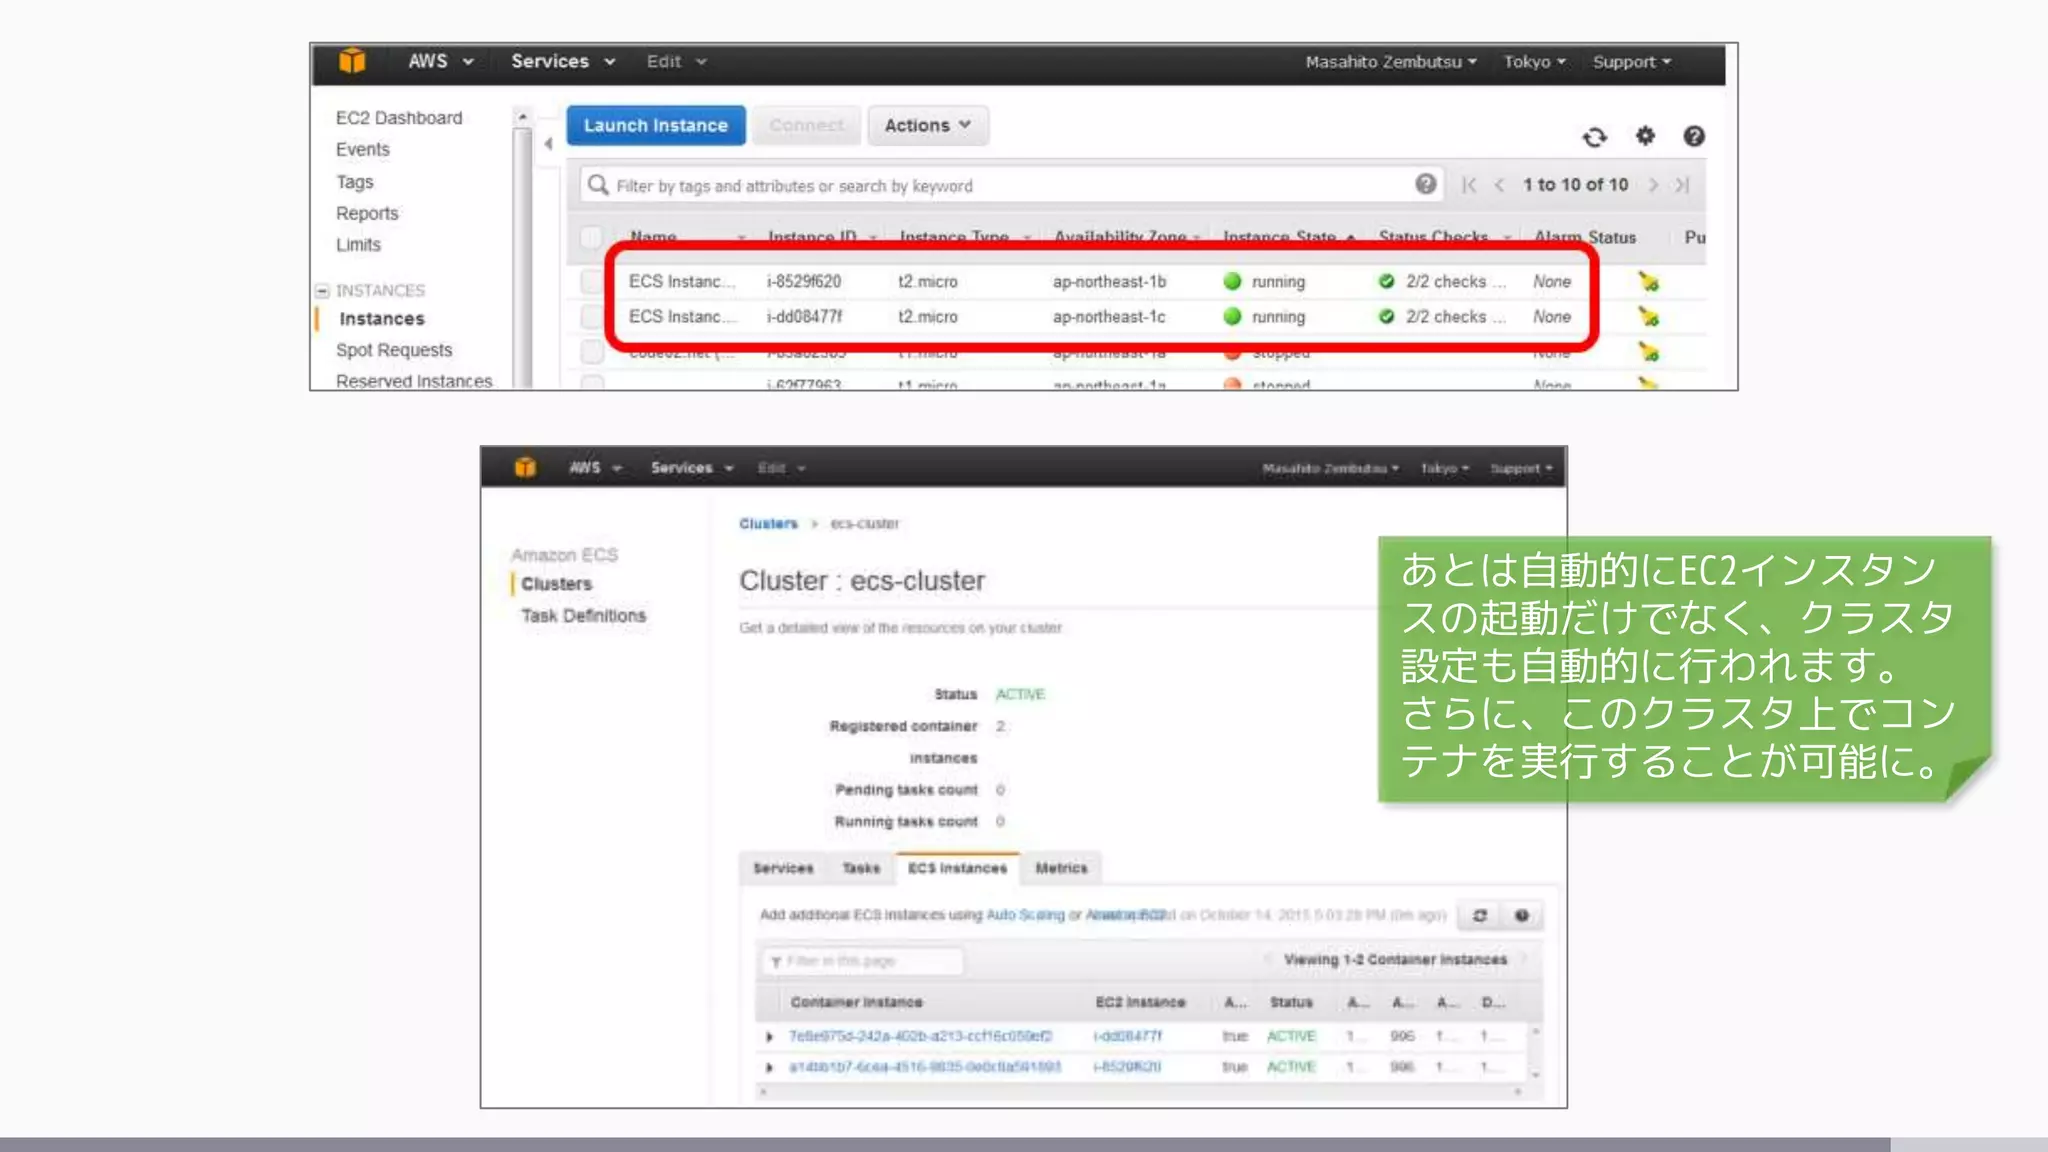The image size is (2048, 1152).
Task: Refresh the EC2 instances list
Action: tap(1594, 137)
